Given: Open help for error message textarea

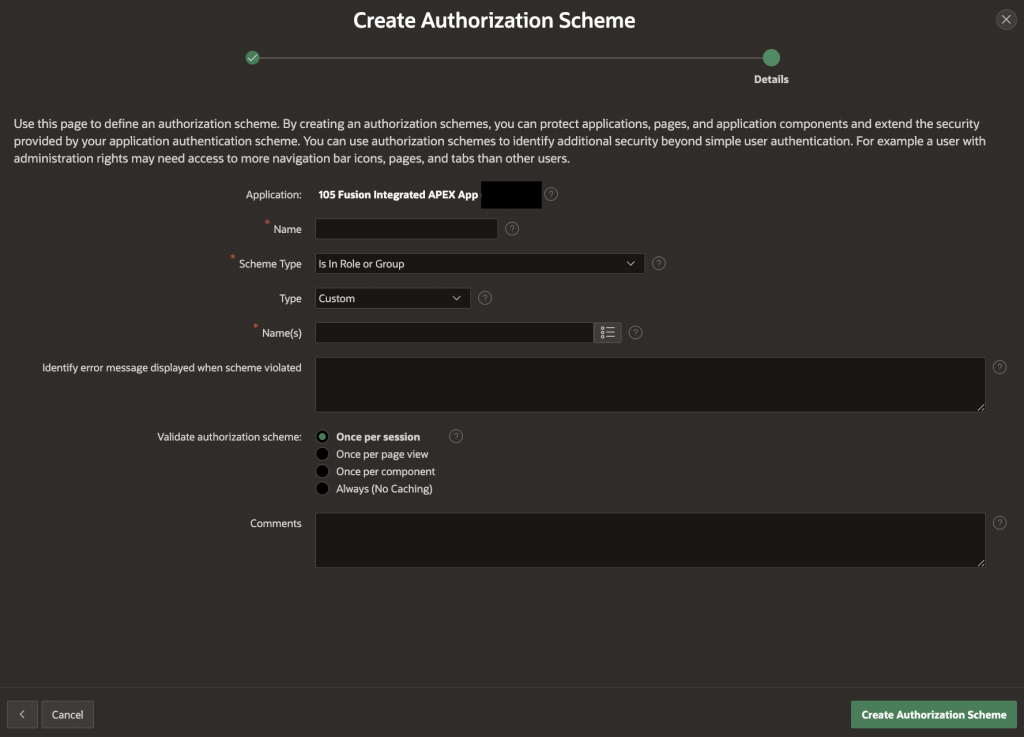Looking at the screenshot, I should pos(999,367).
